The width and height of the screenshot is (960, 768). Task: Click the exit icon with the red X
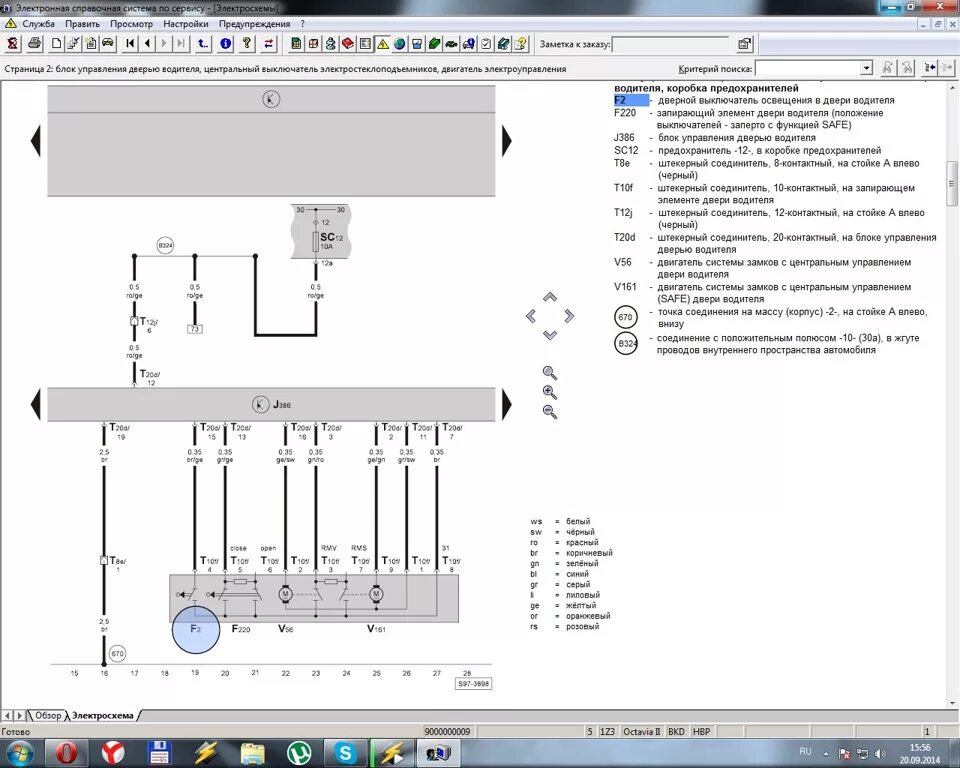click(13, 43)
